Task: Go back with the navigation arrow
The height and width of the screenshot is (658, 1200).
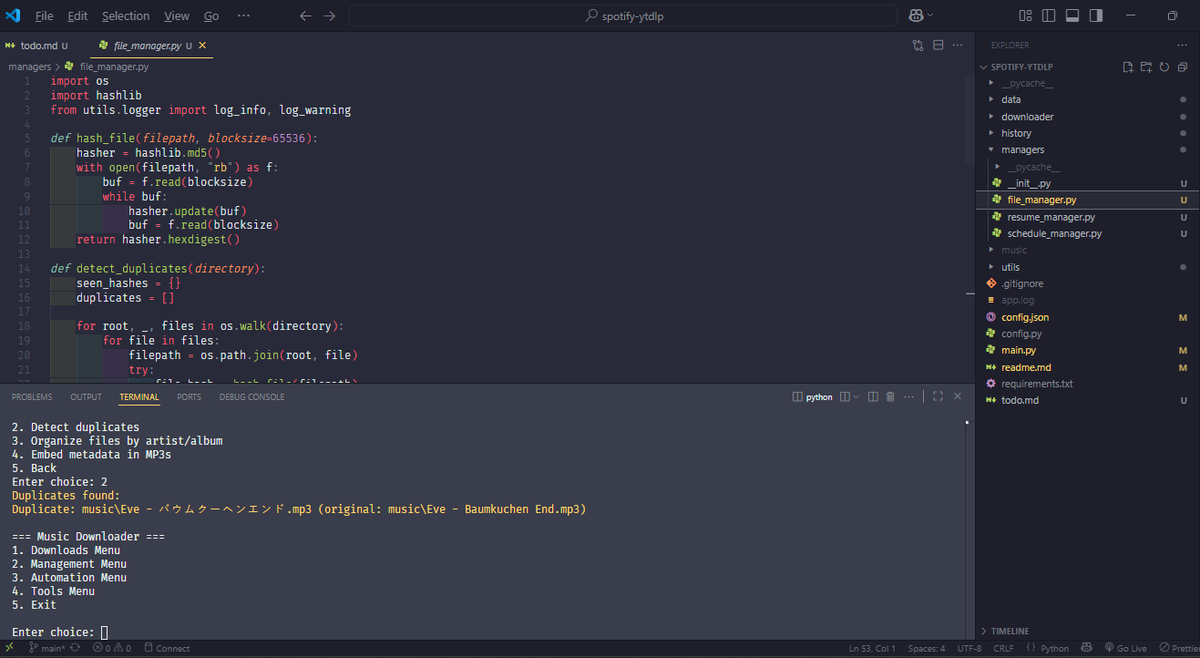Action: [x=306, y=16]
